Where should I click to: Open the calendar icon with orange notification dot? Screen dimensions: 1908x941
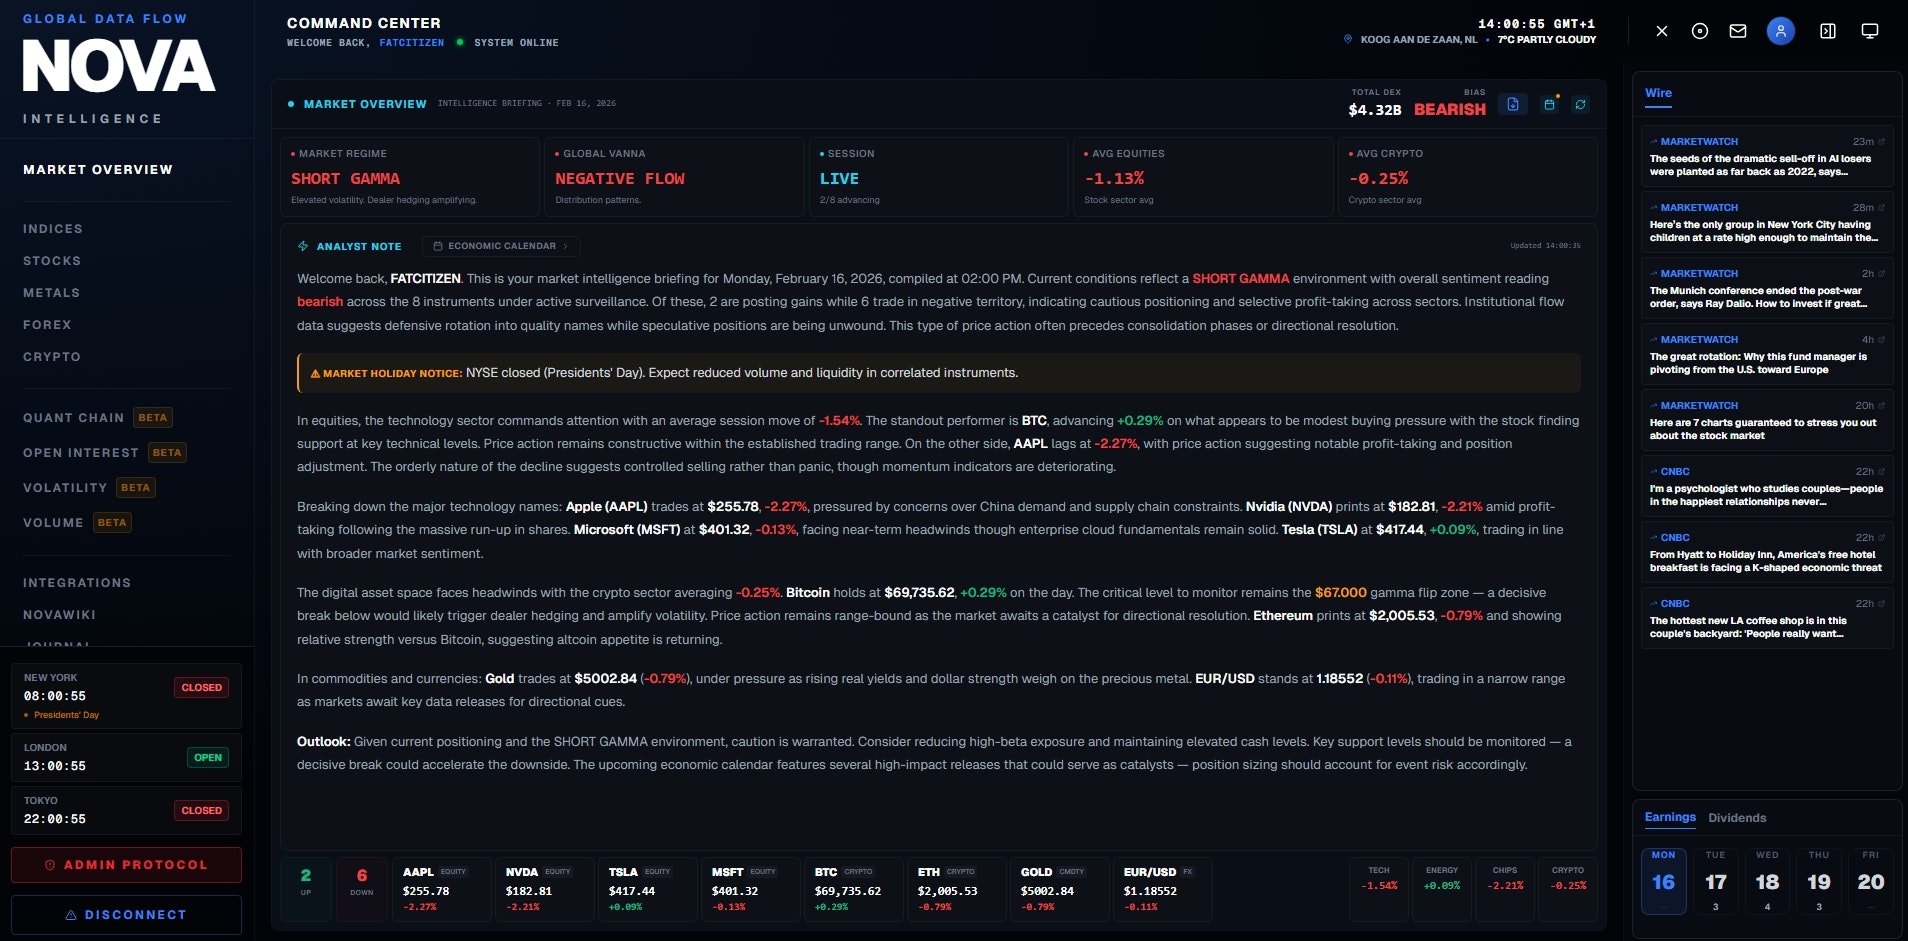coord(1551,104)
